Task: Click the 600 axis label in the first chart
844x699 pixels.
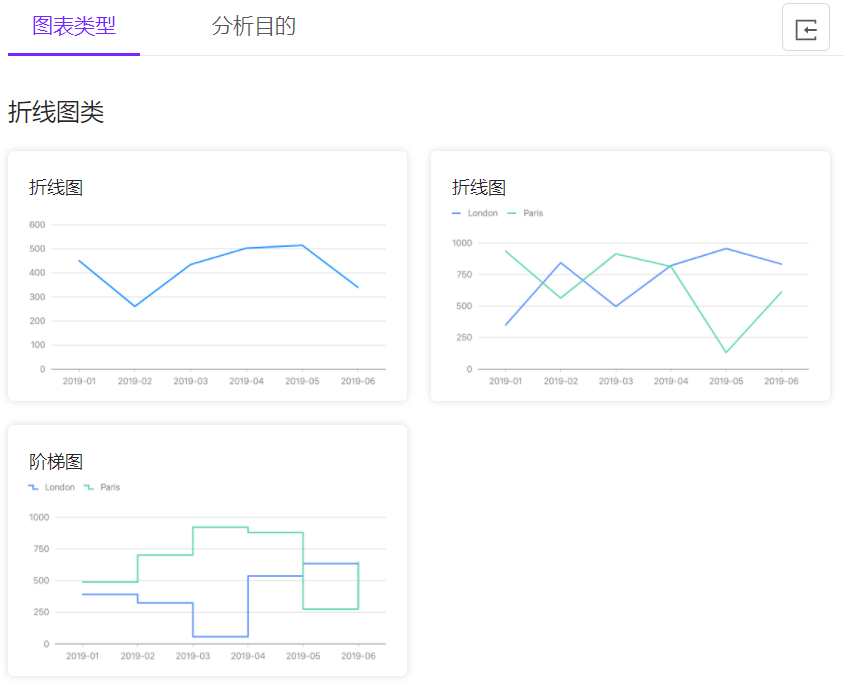Action: 37,224
